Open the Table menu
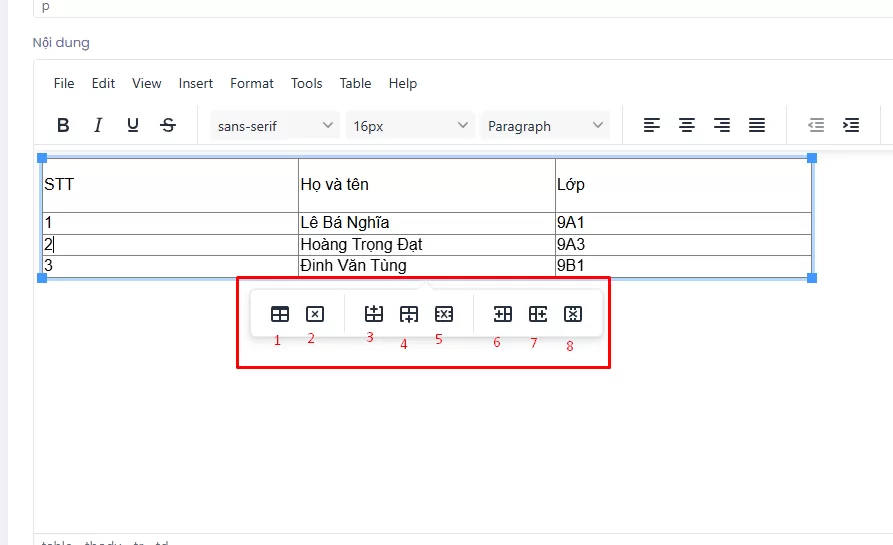 [355, 83]
